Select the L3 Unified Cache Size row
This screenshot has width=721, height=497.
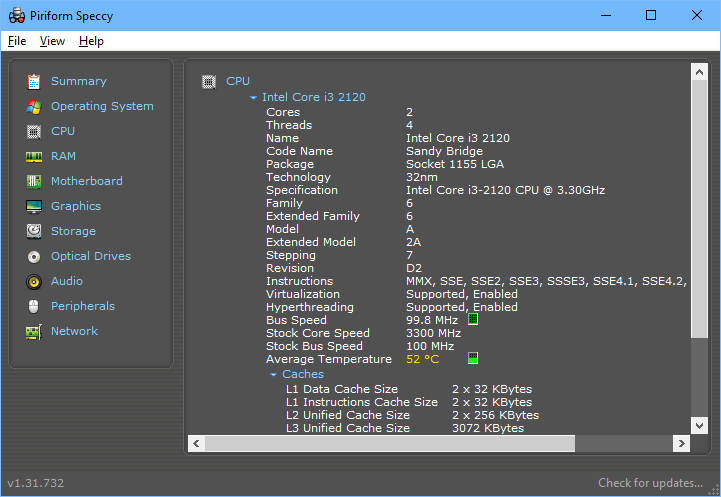click(405, 428)
